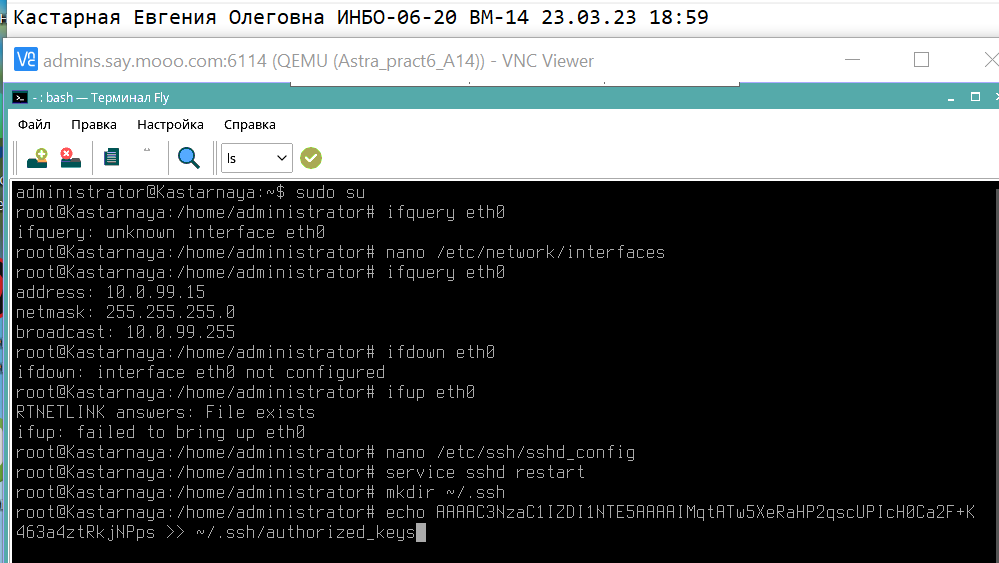
Task: Click the 'service sshd restart' command
Action: (485, 472)
